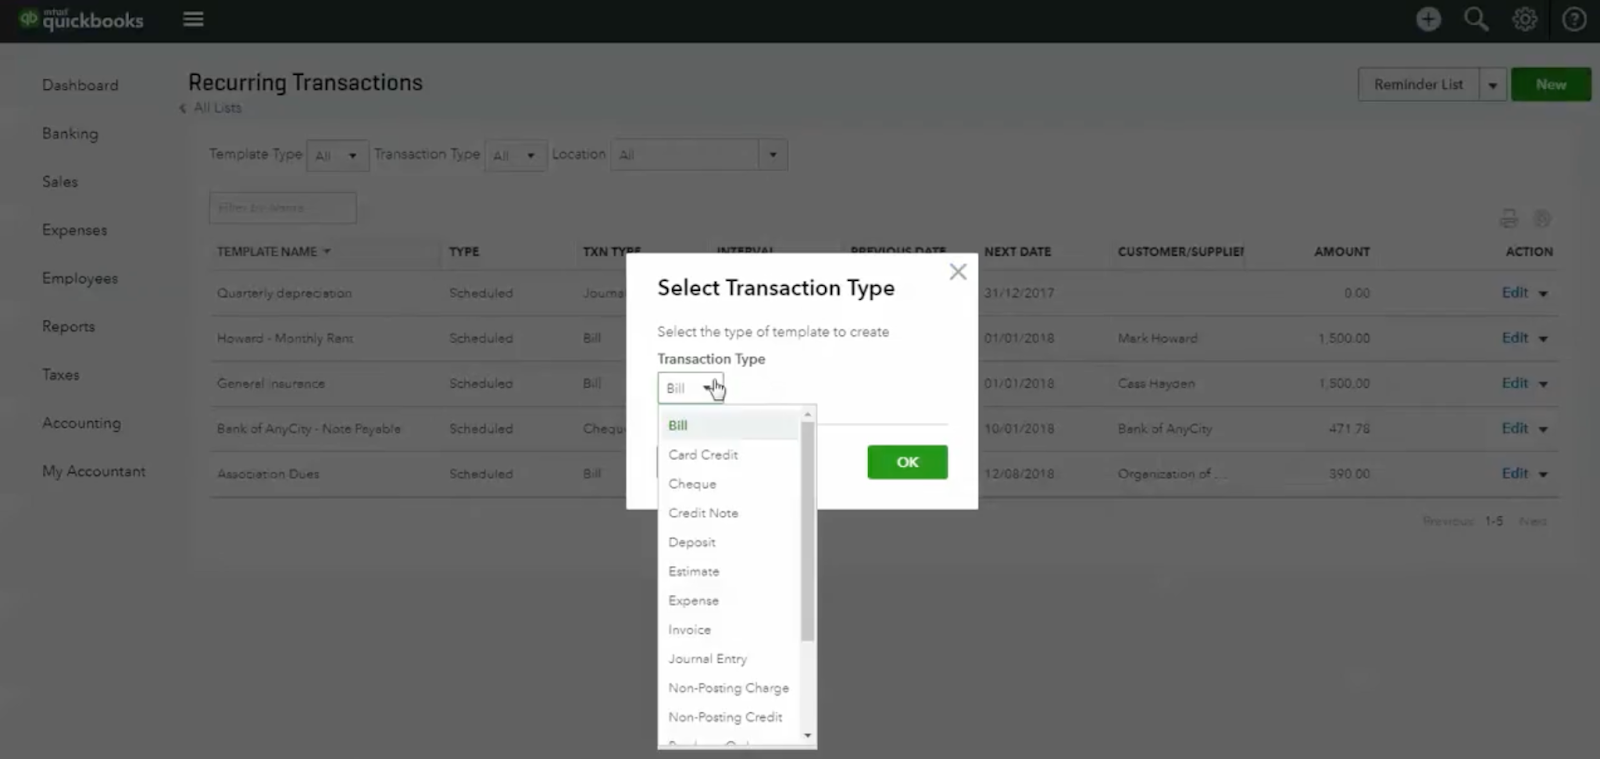Click the dropdown list scrollbar thumb
Viewport: 1600px width, 759px height.
click(808, 530)
